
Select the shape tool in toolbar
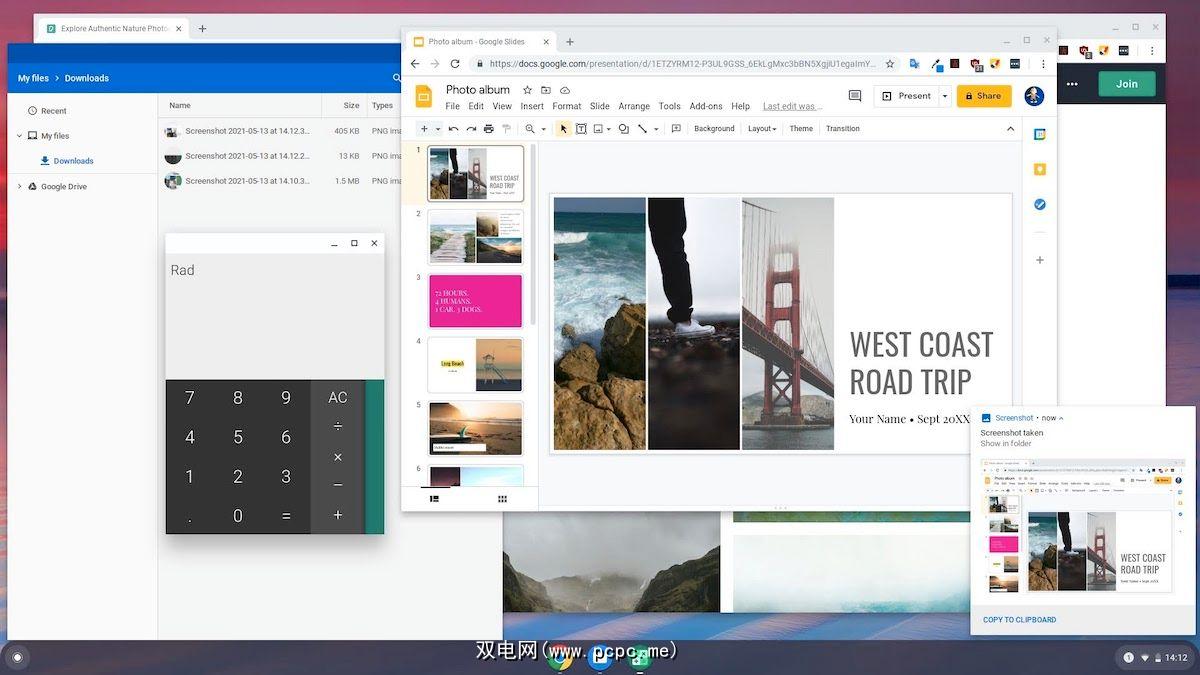623,129
